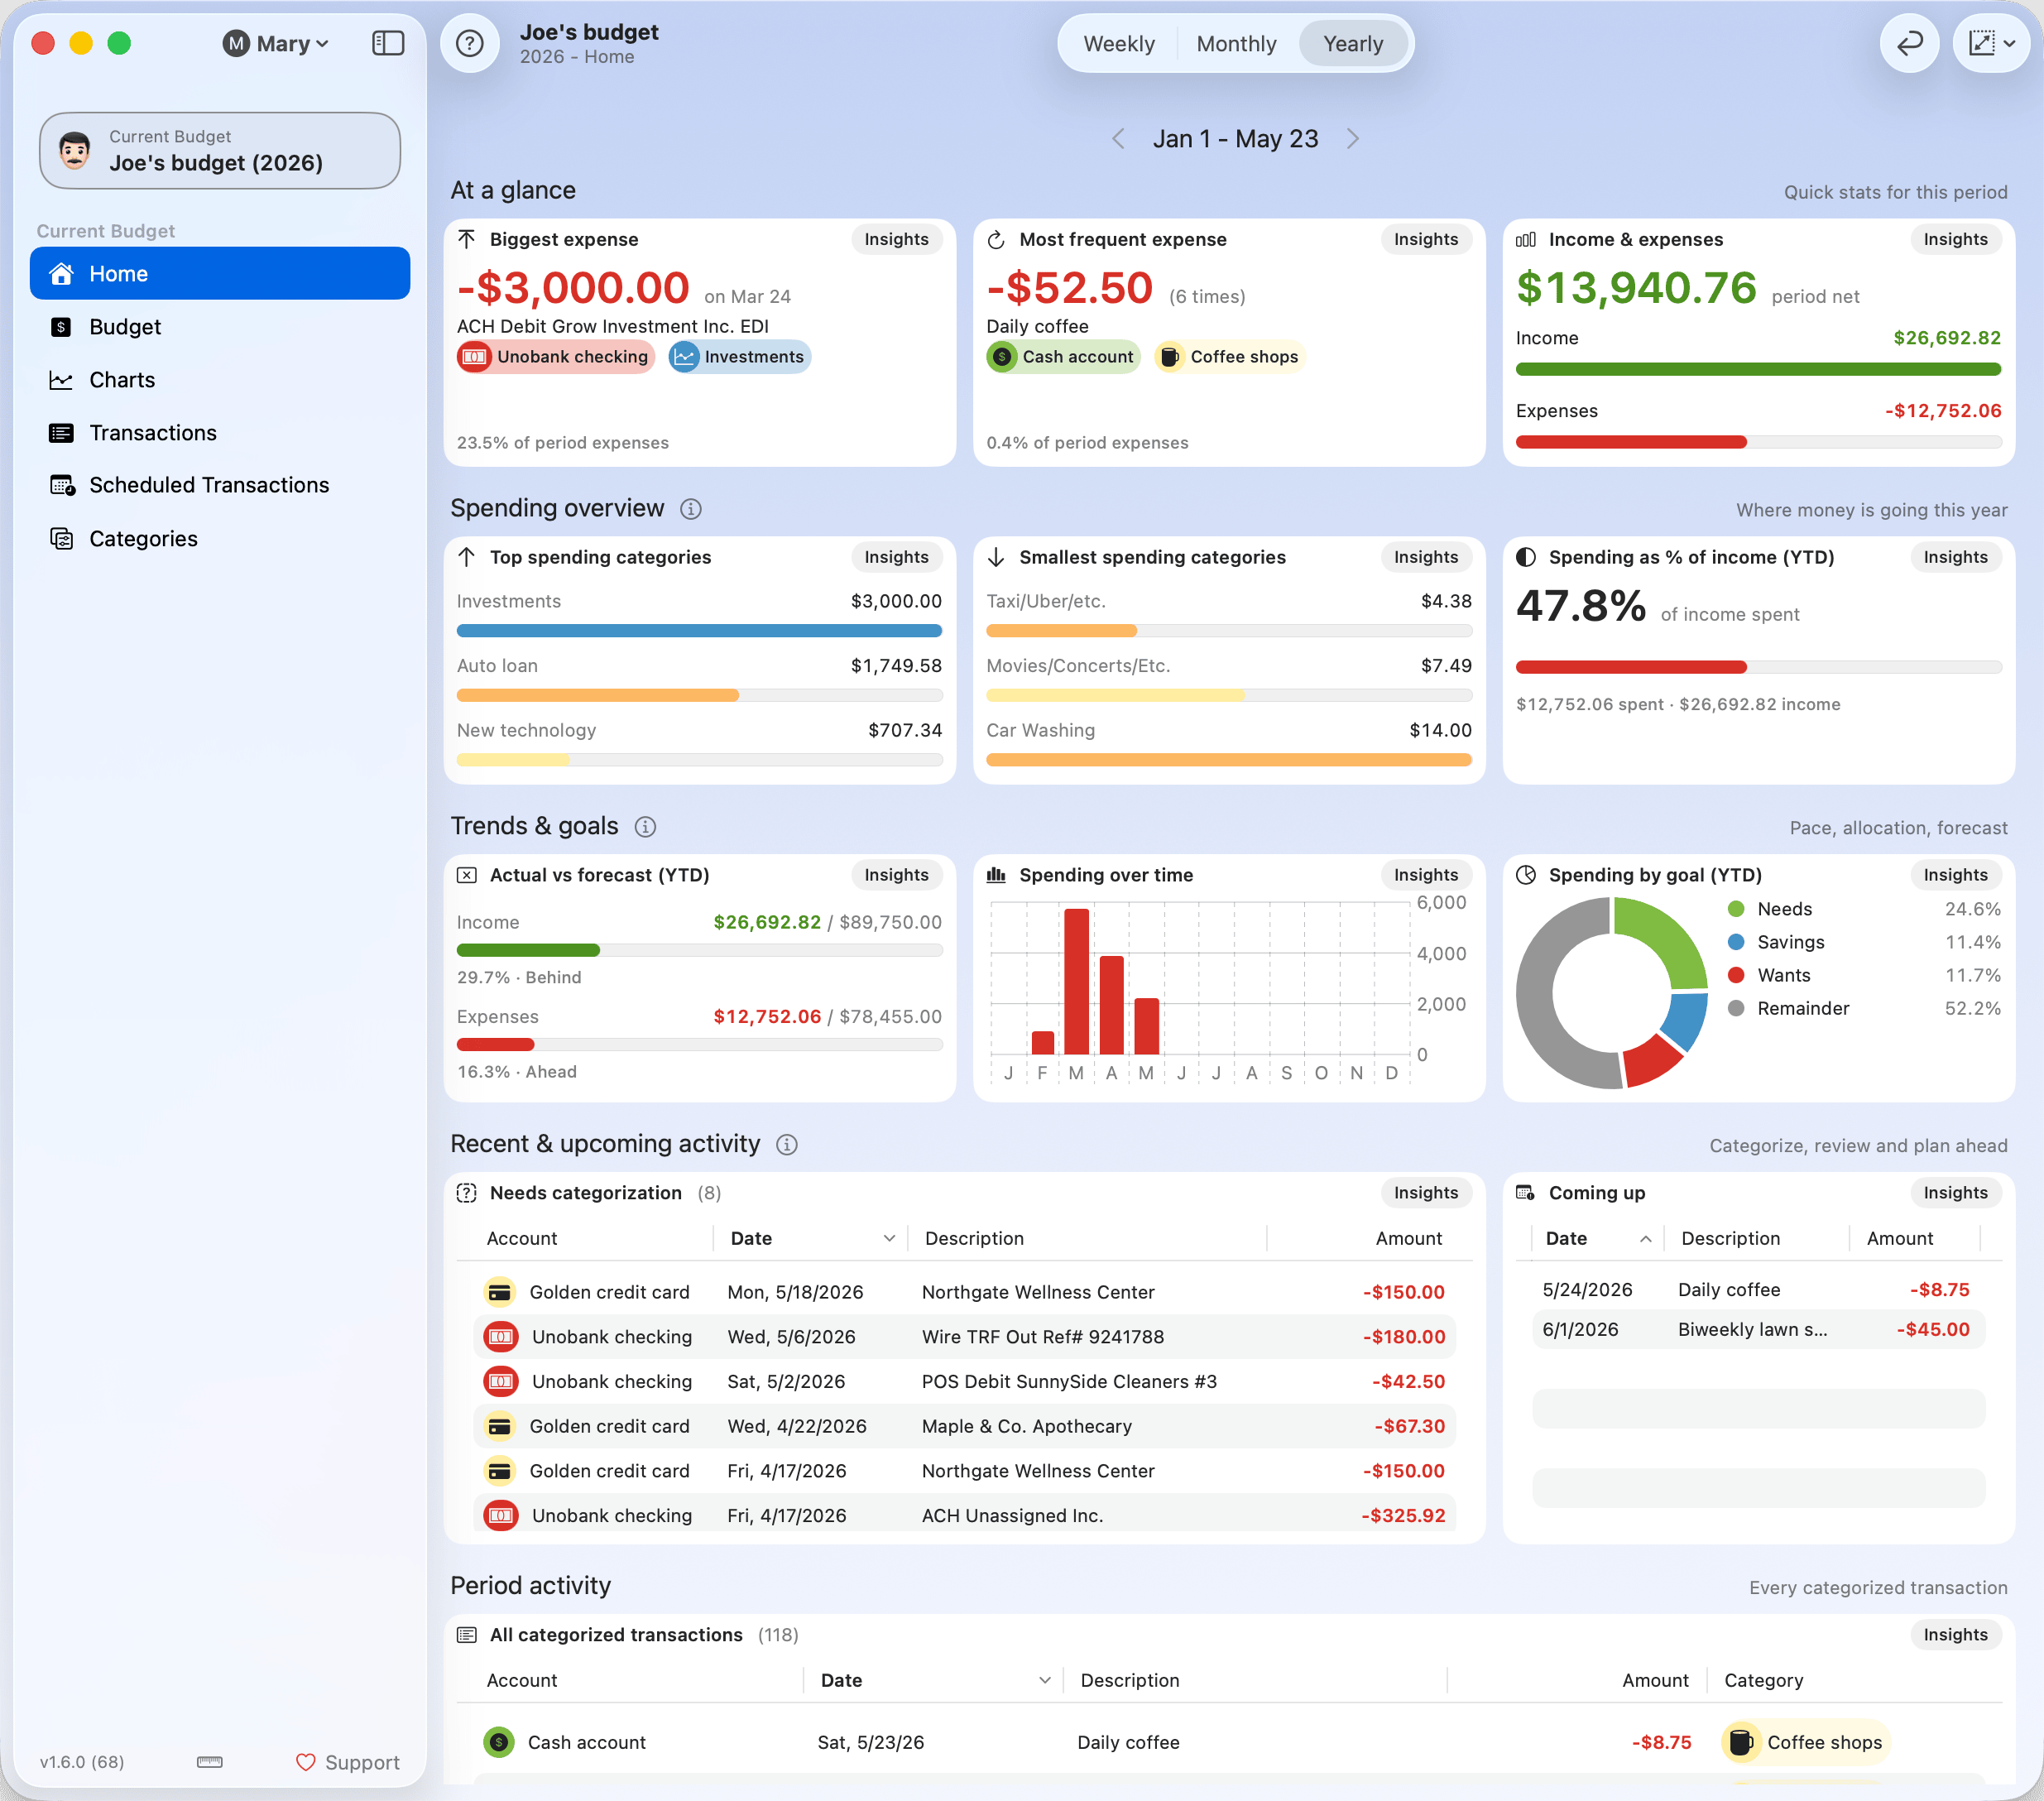
Task: Open the help question mark icon
Action: click(469, 43)
